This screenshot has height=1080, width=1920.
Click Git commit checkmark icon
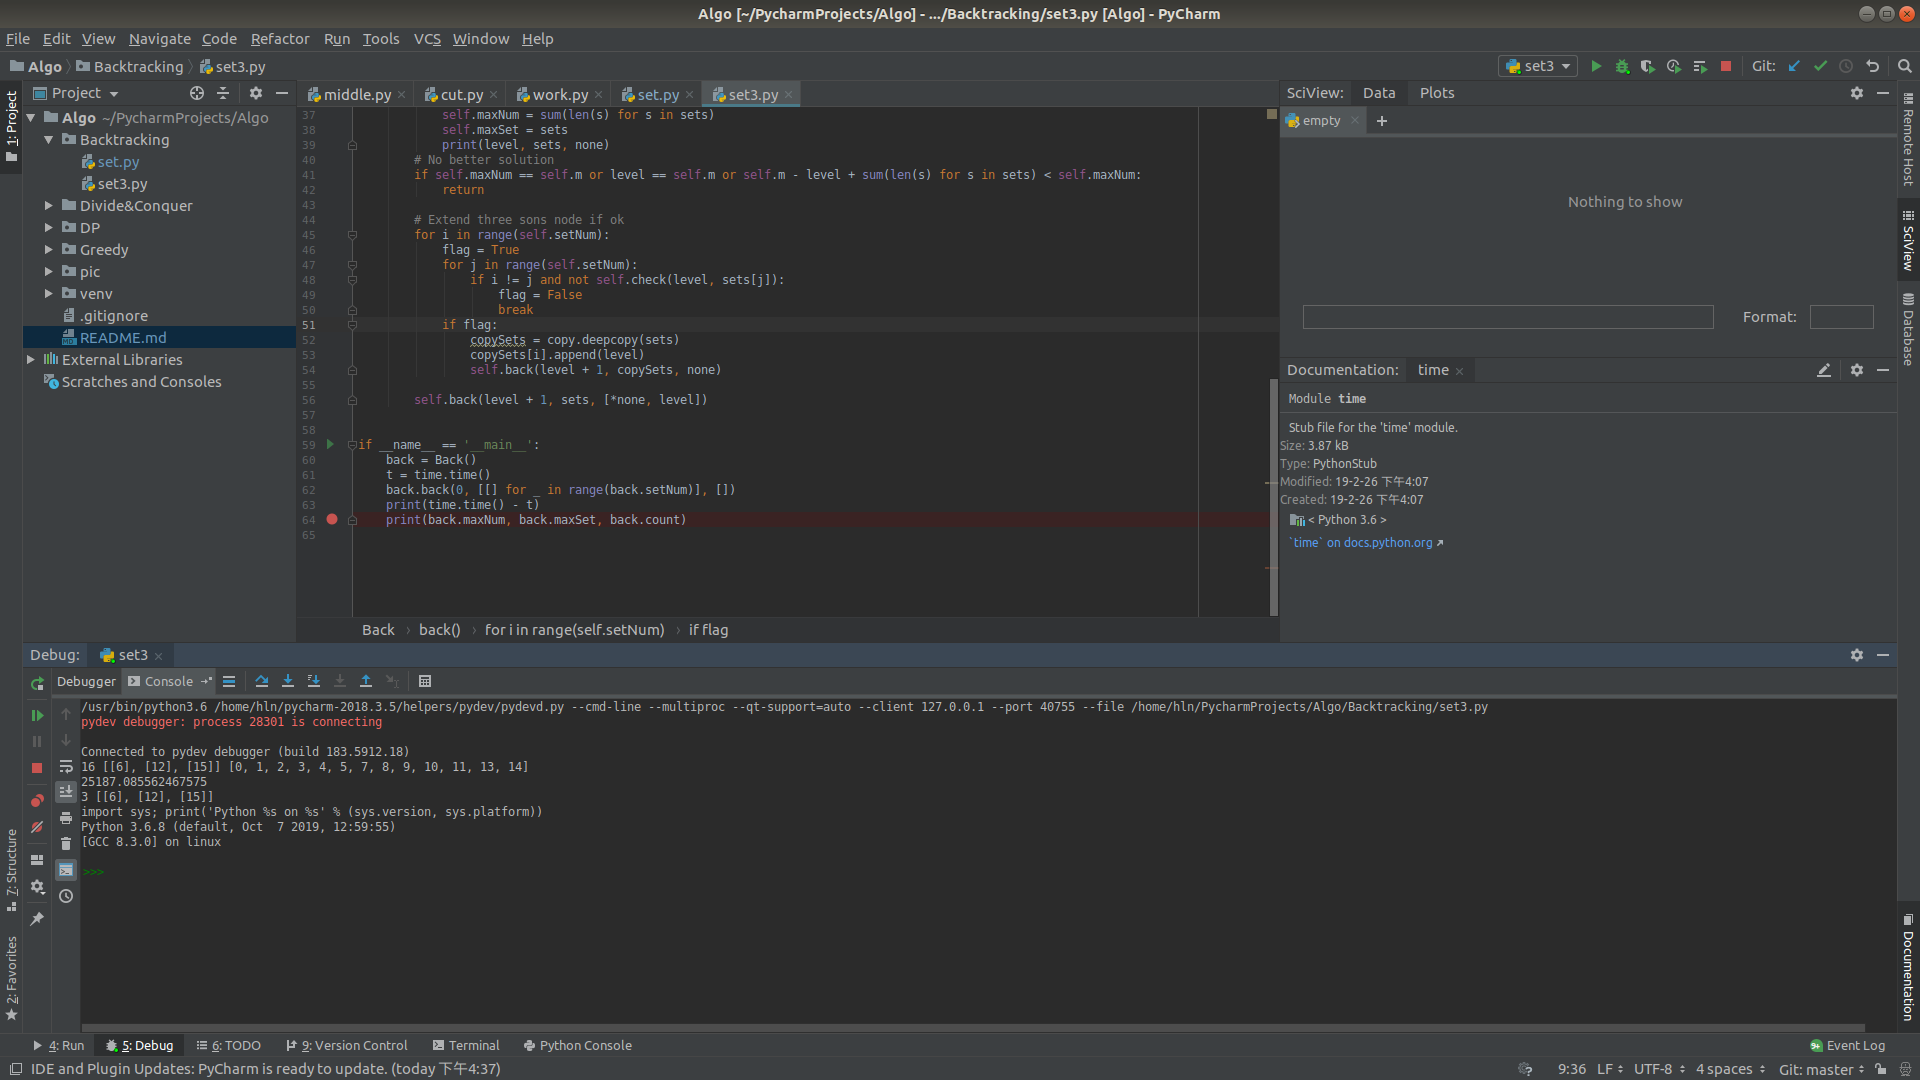1820,66
